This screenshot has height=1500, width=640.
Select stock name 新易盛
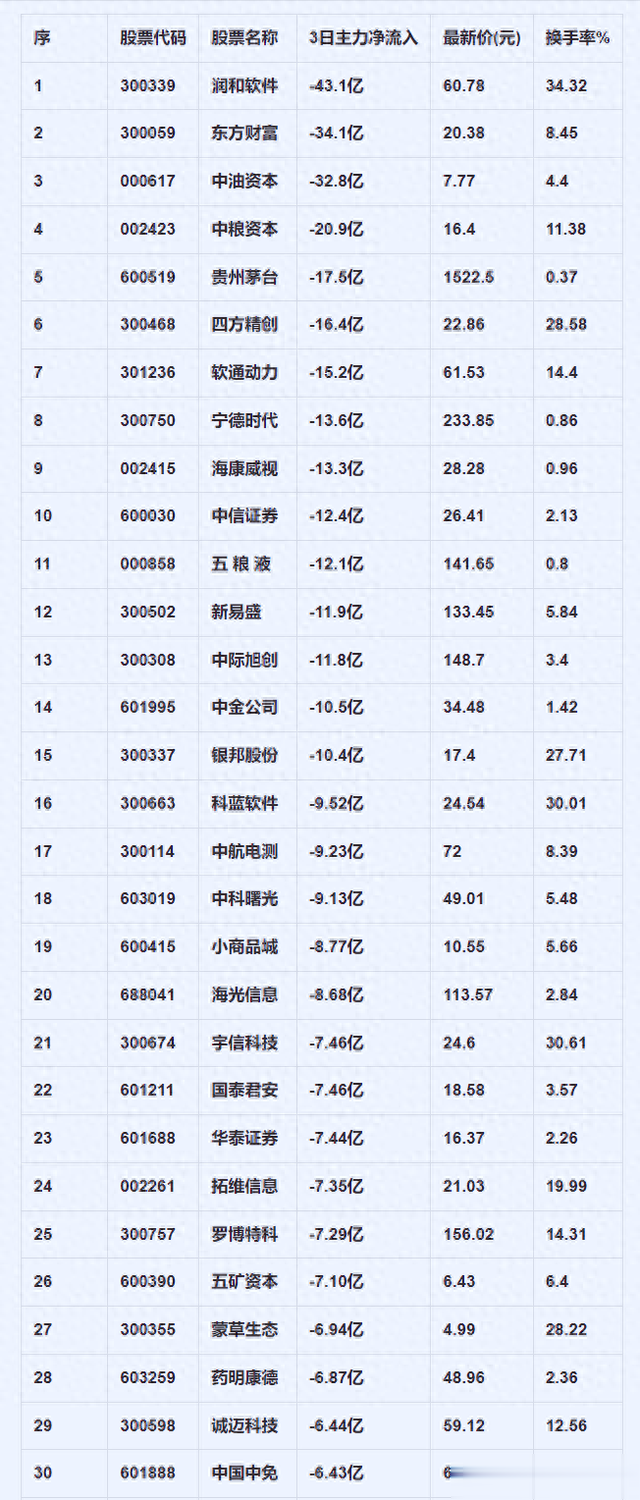pyautogui.click(x=237, y=612)
